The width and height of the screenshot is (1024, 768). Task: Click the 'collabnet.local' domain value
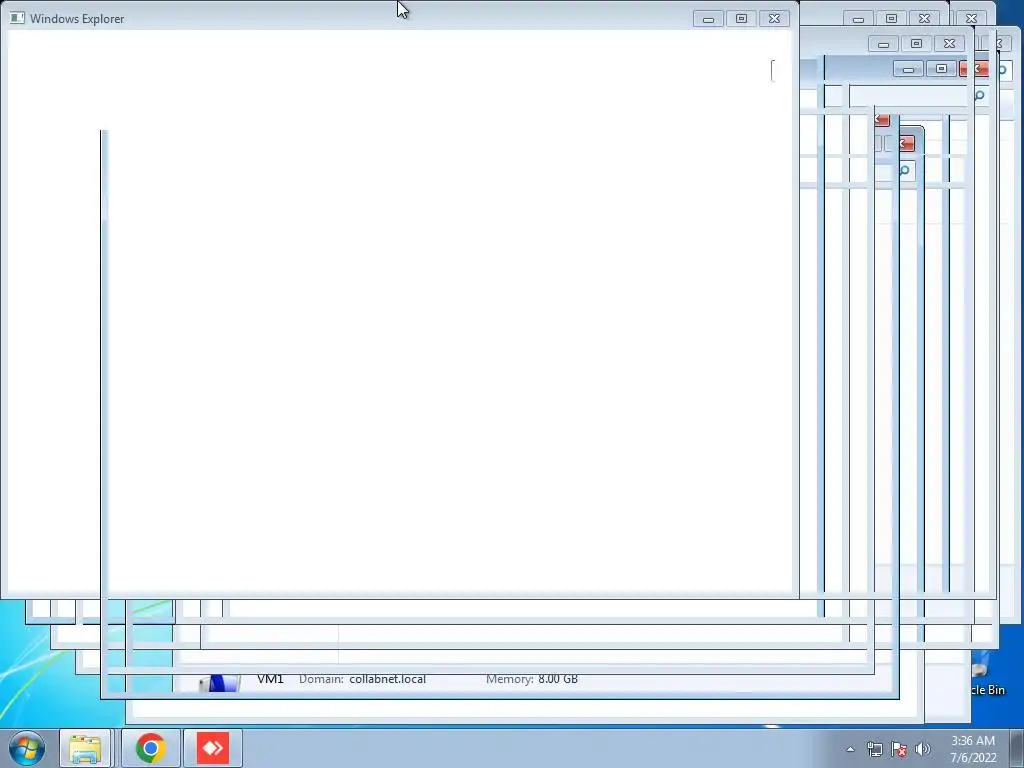387,679
